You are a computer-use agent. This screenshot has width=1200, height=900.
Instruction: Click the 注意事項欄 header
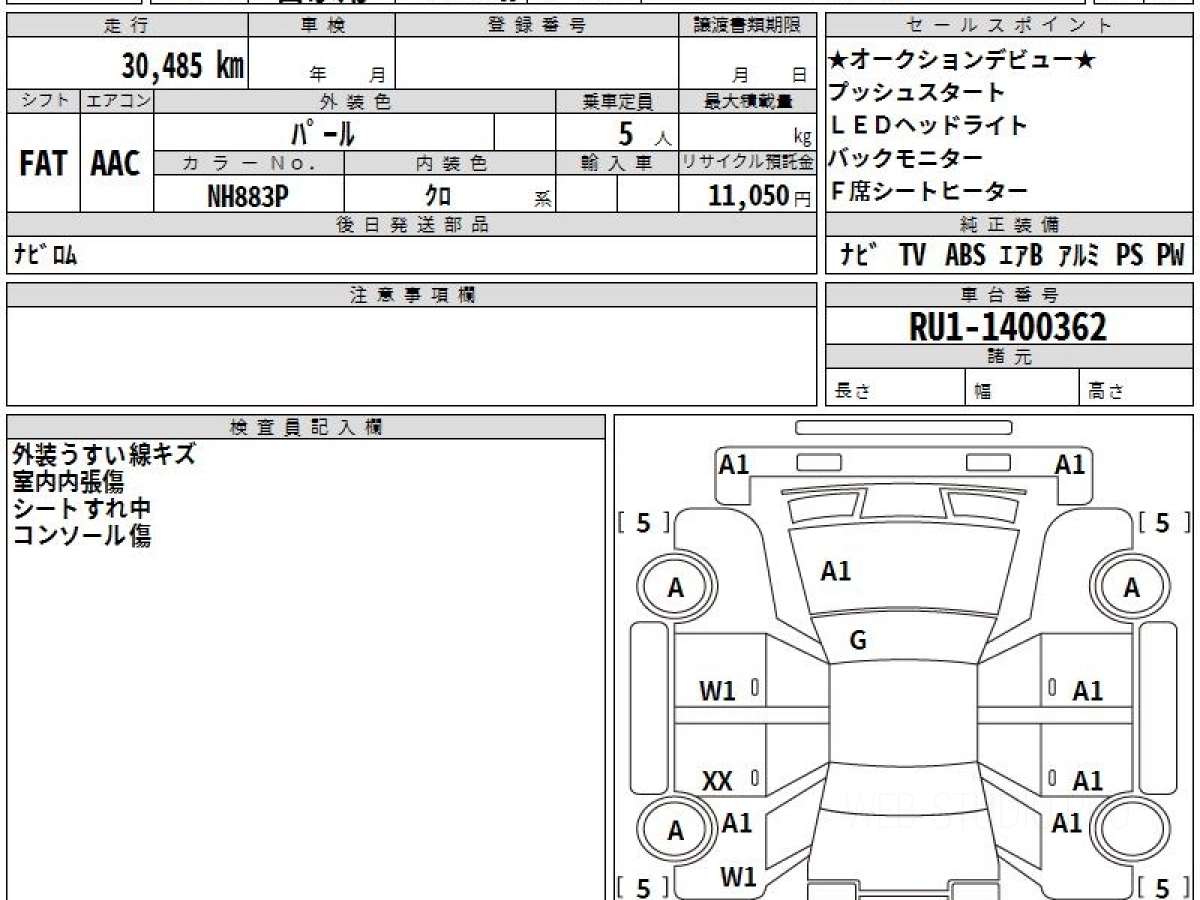coord(412,294)
